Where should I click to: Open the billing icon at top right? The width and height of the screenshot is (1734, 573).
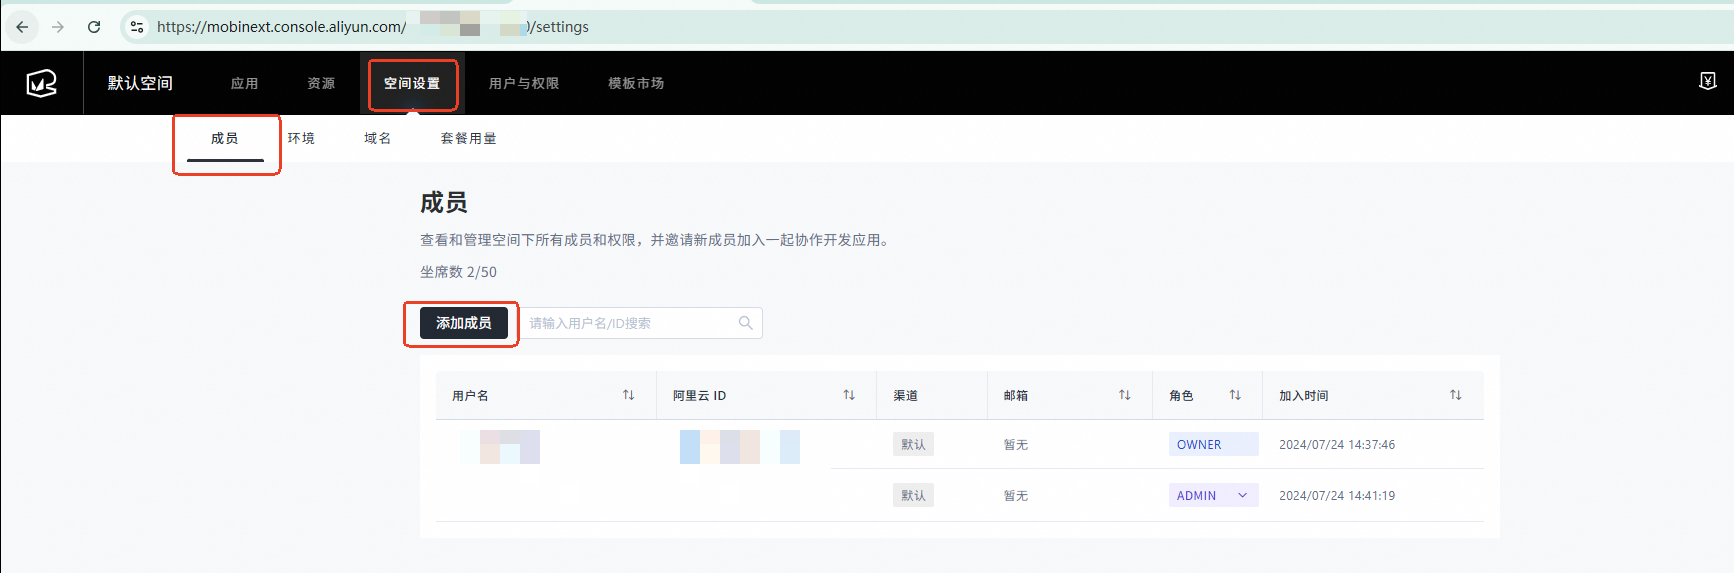tap(1708, 81)
